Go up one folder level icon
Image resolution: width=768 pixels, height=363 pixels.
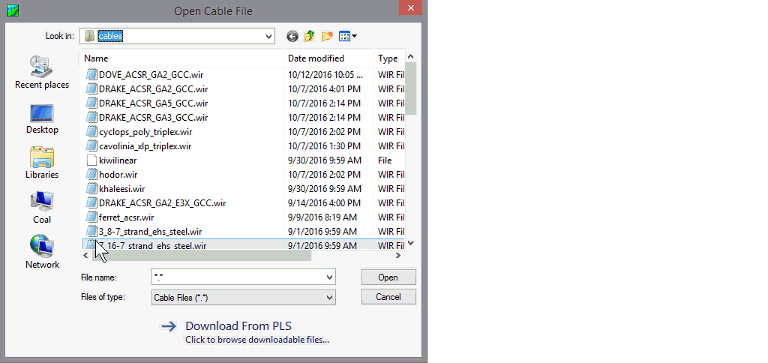[309, 36]
